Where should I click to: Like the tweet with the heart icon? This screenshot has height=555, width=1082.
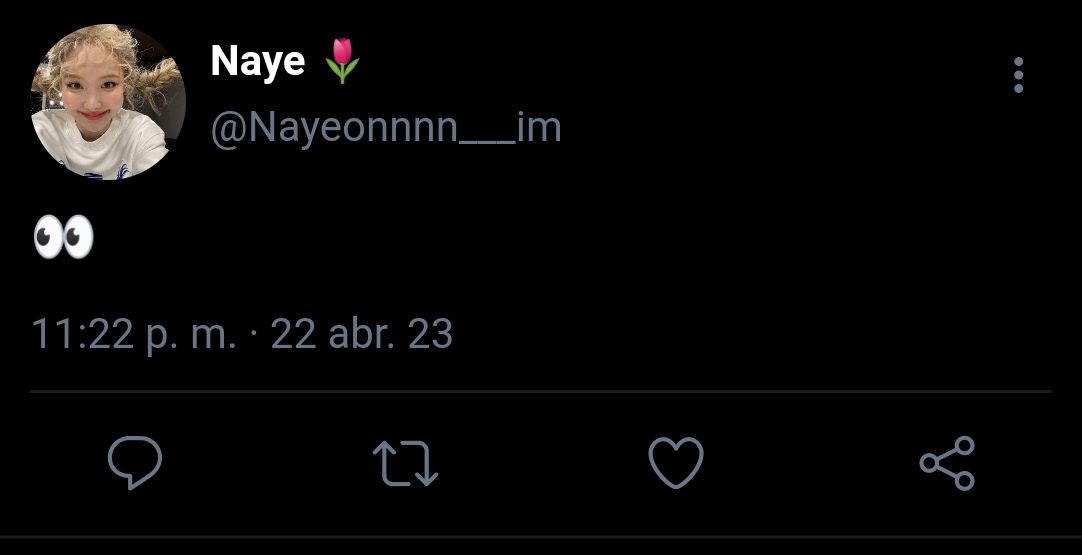click(676, 462)
